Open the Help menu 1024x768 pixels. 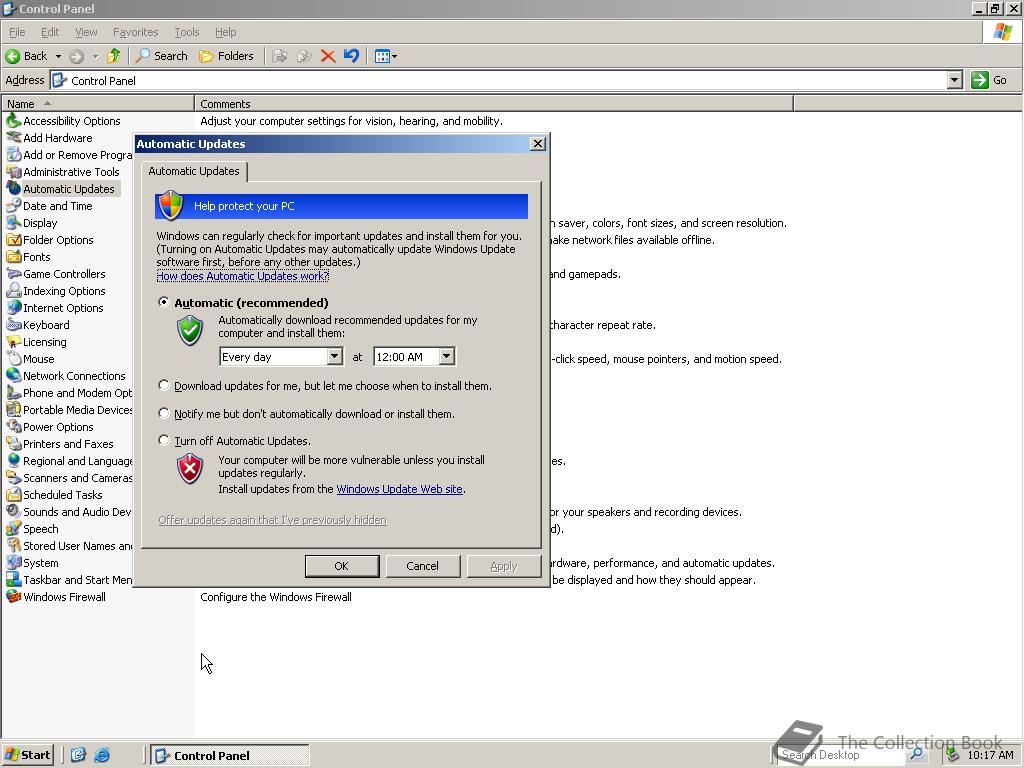[225, 32]
